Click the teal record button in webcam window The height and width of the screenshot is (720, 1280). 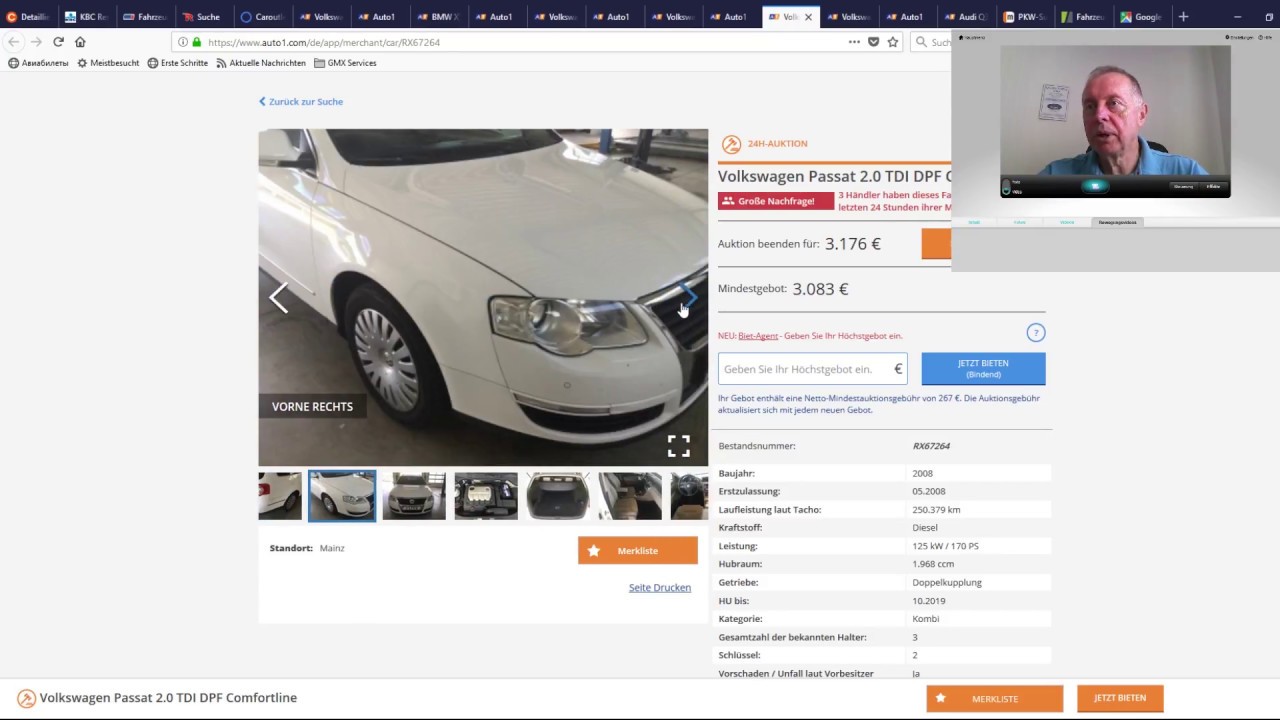[1094, 186]
